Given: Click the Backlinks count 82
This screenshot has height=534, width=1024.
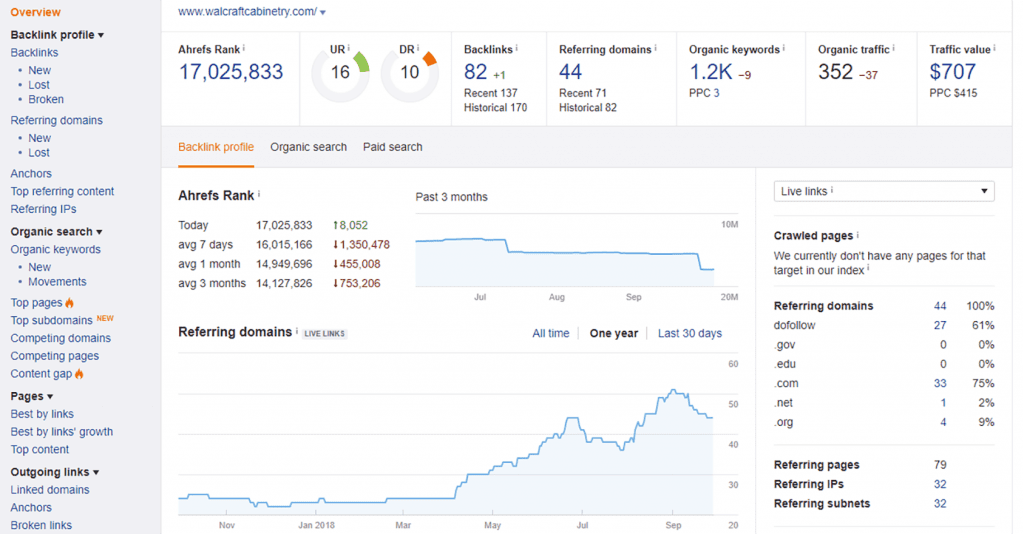Looking at the screenshot, I should [475, 72].
